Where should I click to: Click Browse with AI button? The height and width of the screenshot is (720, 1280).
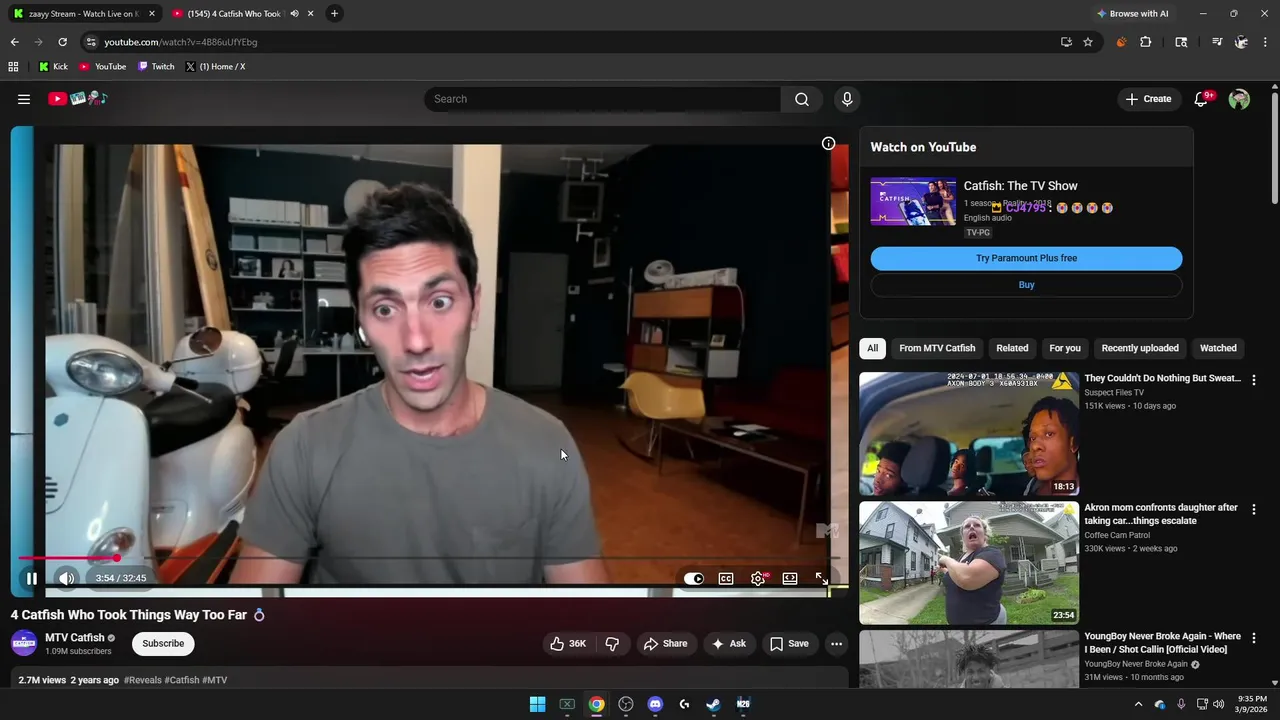[x=1133, y=14]
